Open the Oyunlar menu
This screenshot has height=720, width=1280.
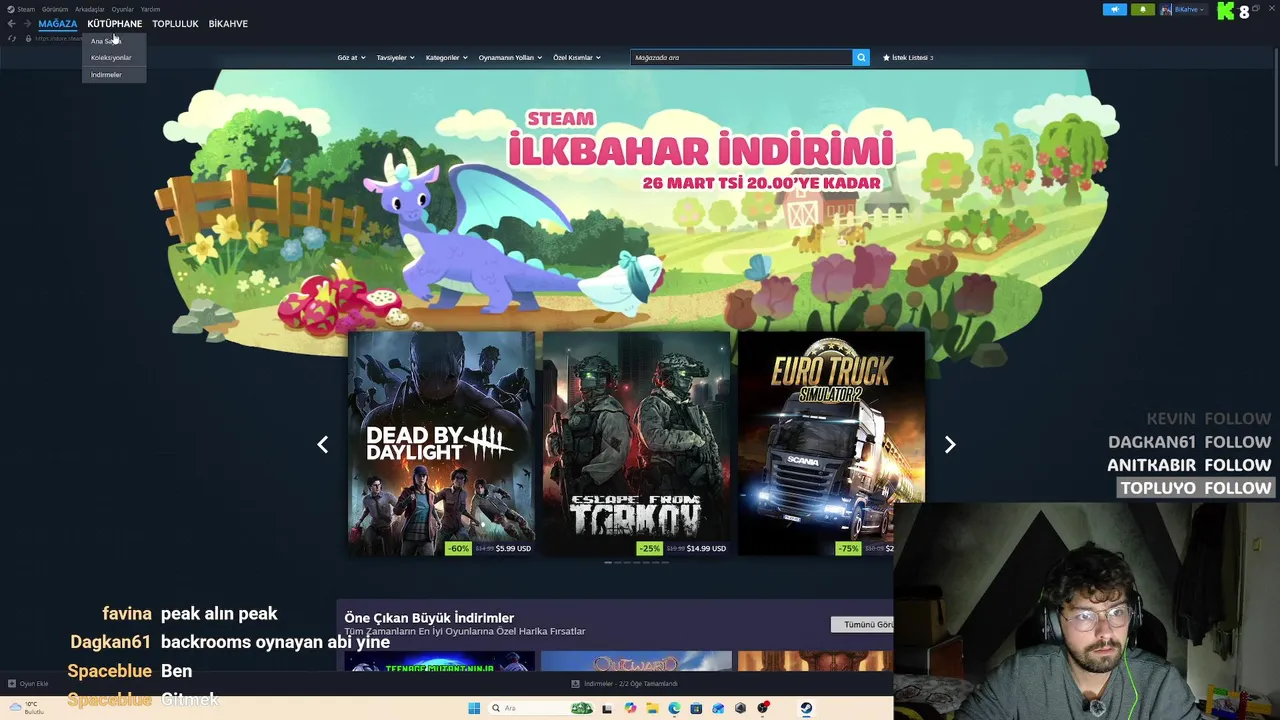122,9
